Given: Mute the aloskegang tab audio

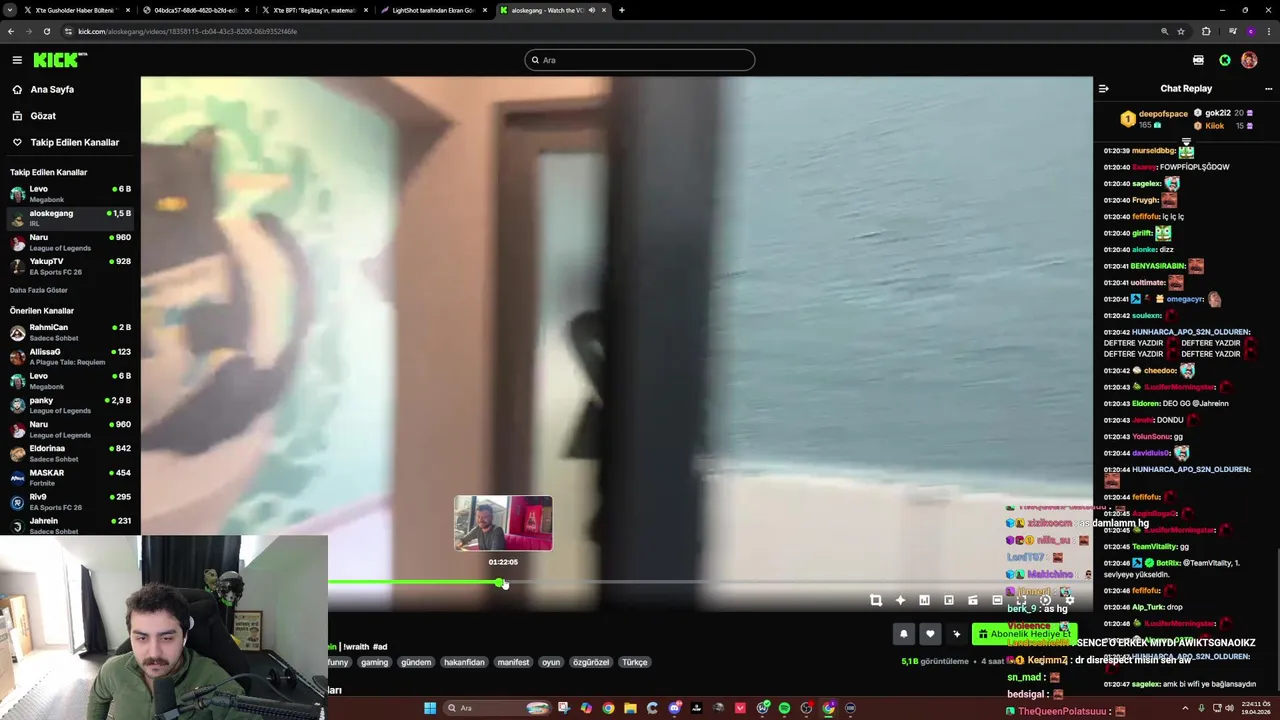Looking at the screenshot, I should click(x=591, y=10).
